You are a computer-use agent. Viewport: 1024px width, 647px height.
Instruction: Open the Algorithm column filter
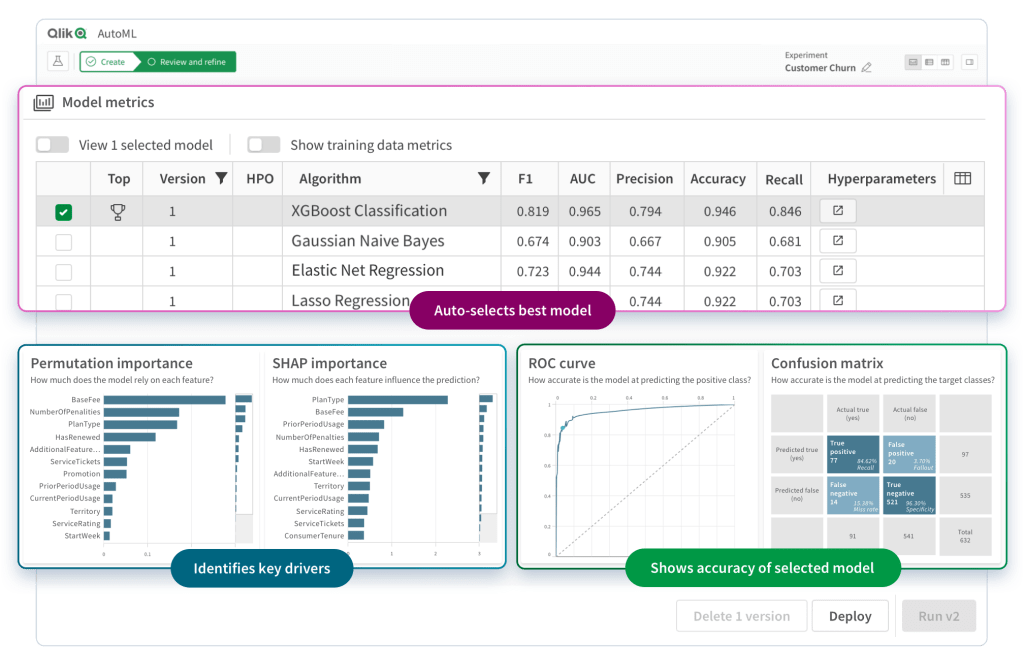point(484,179)
